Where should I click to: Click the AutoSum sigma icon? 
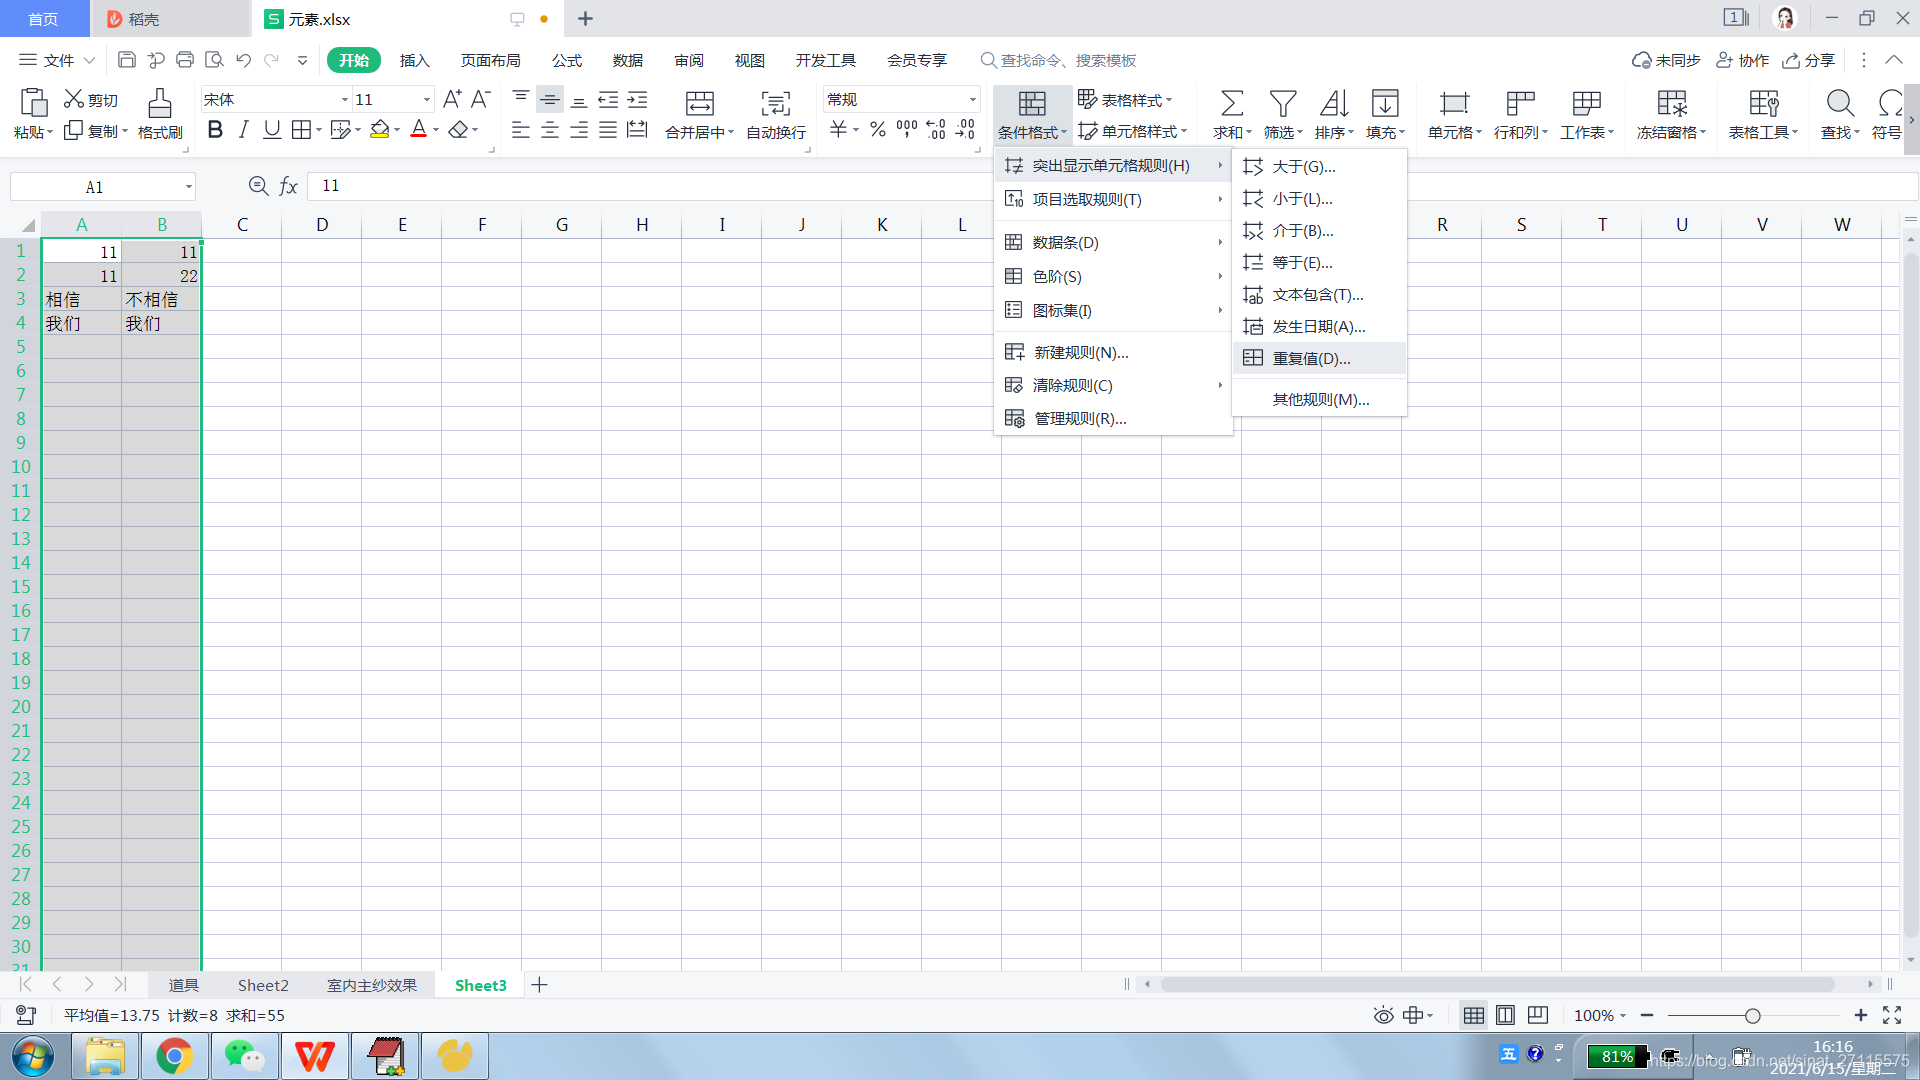coord(1231,104)
